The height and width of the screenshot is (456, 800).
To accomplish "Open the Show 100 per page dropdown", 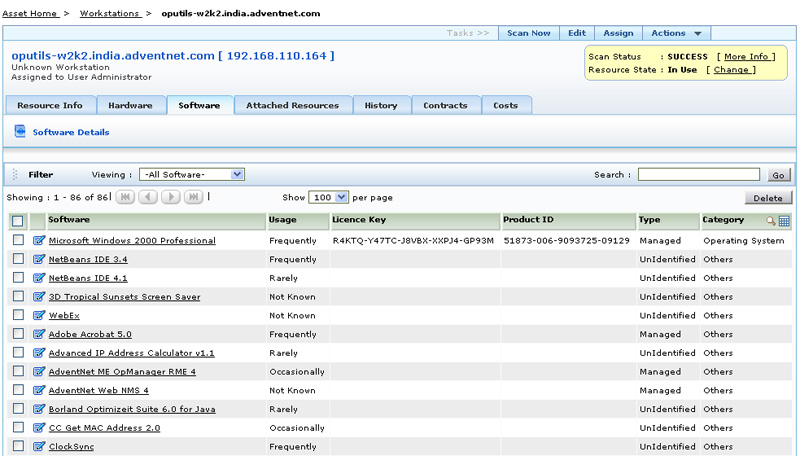I will [x=328, y=197].
